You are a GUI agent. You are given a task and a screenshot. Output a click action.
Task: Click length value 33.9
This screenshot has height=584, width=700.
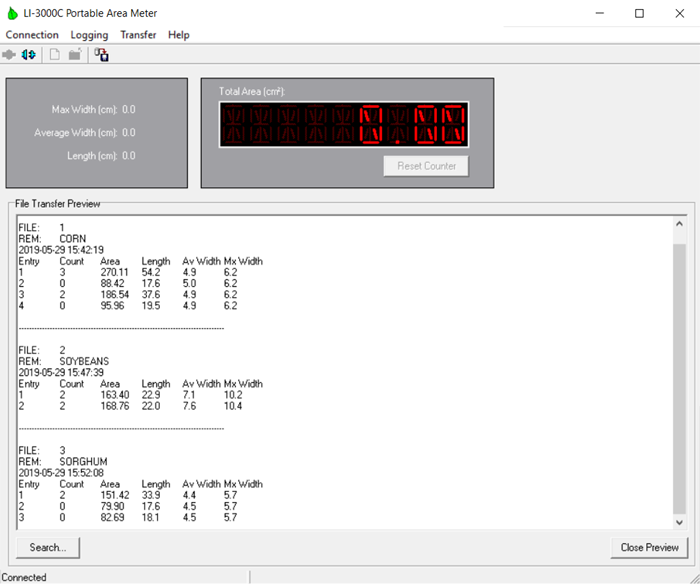[151, 495]
